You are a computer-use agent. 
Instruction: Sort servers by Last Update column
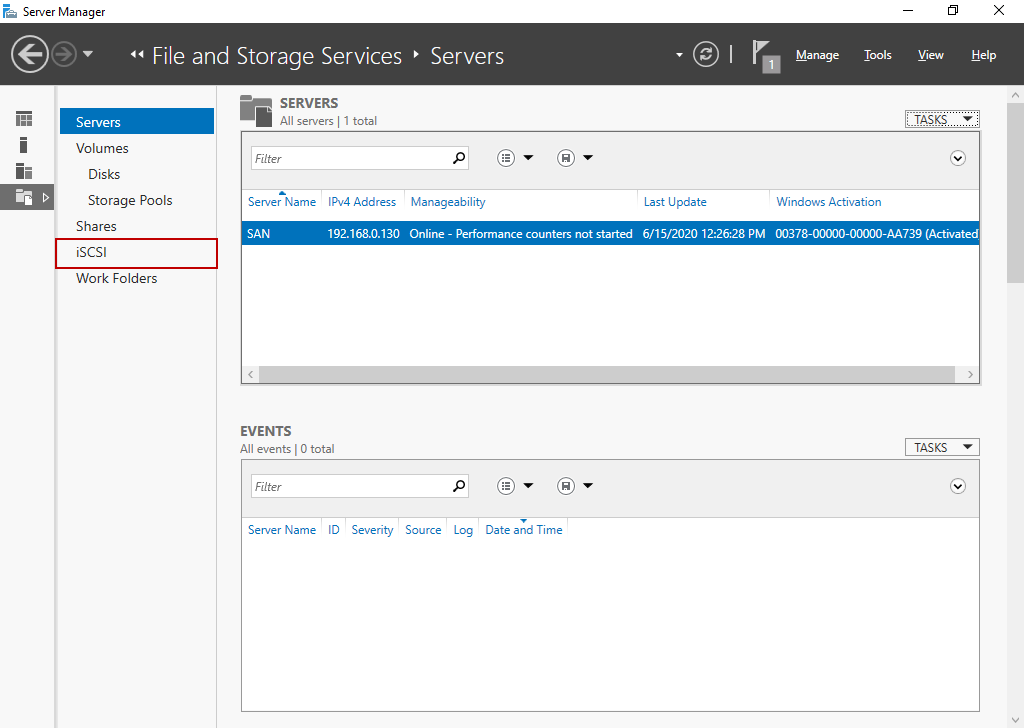(x=675, y=202)
